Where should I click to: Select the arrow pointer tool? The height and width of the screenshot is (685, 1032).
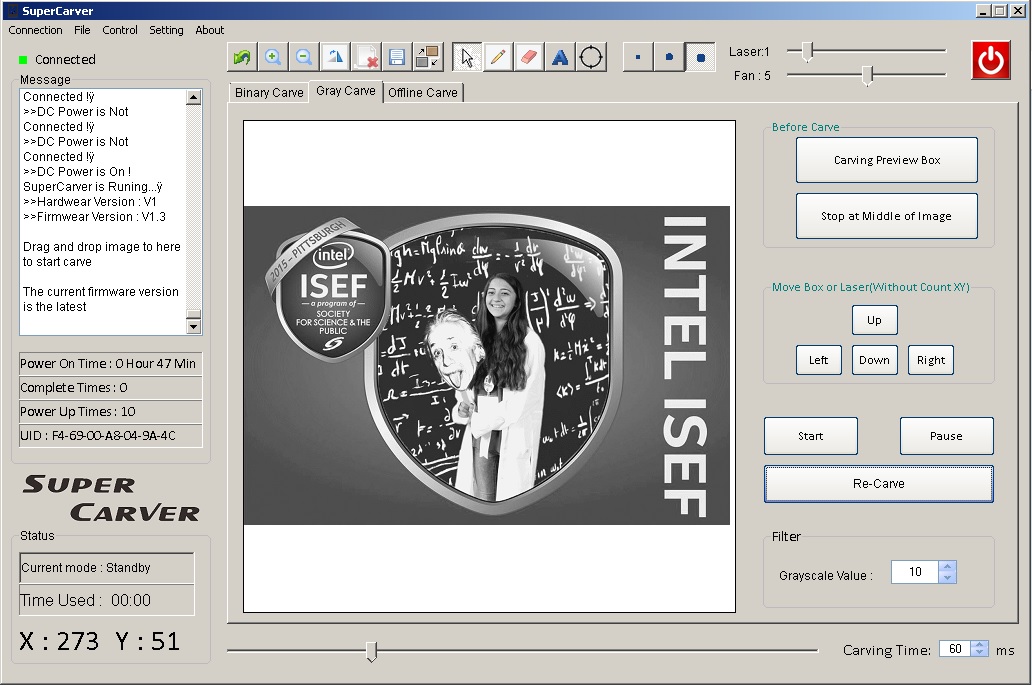(x=467, y=57)
